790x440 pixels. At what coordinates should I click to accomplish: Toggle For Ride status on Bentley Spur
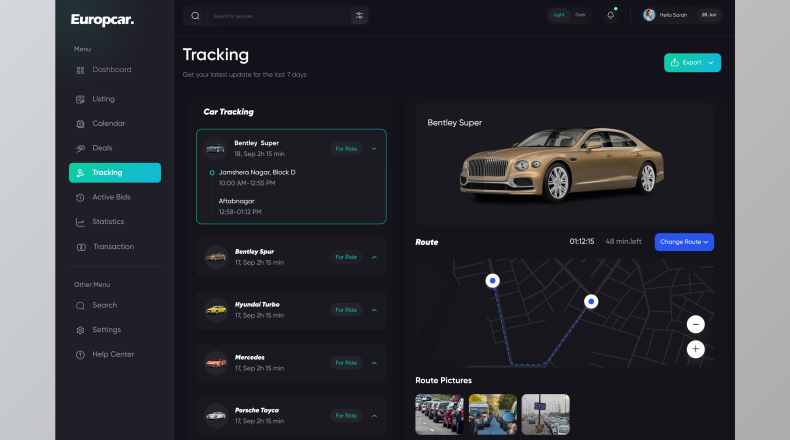click(346, 257)
